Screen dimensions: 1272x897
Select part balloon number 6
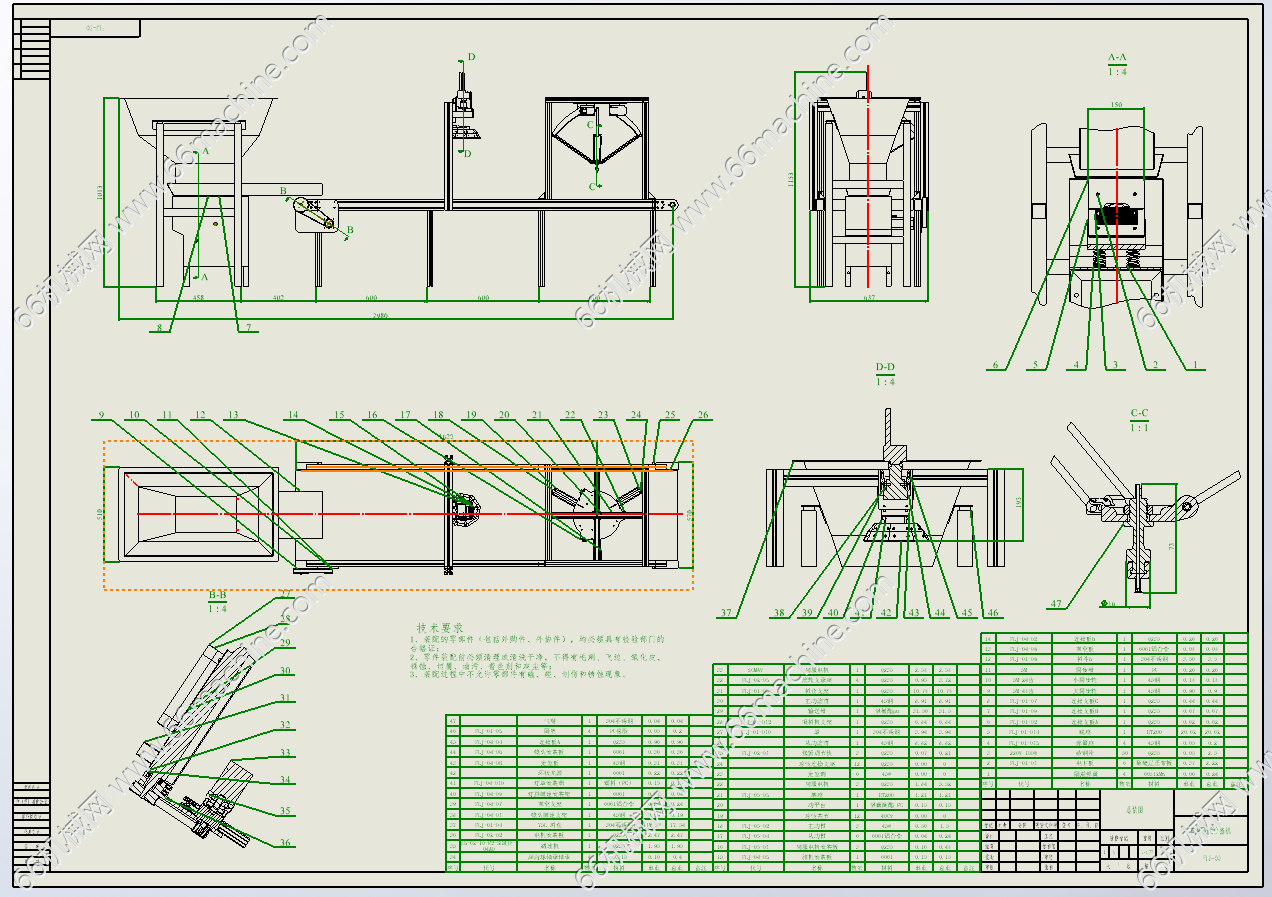point(995,365)
